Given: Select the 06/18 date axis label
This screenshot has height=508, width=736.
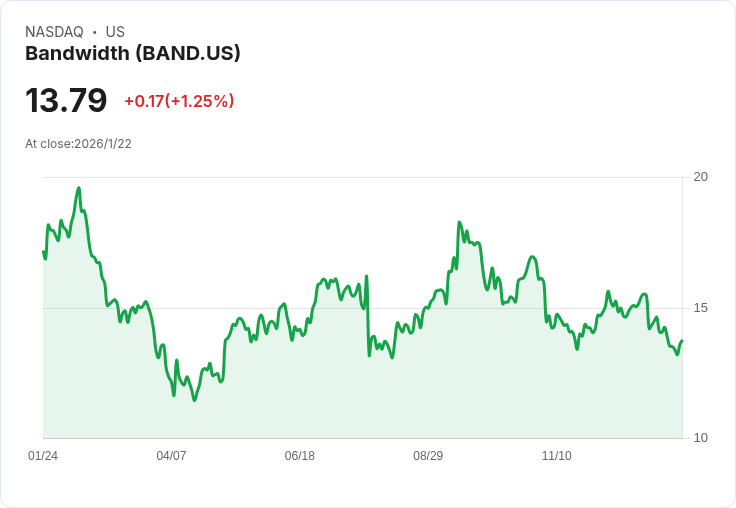Looking at the screenshot, I should [299, 456].
